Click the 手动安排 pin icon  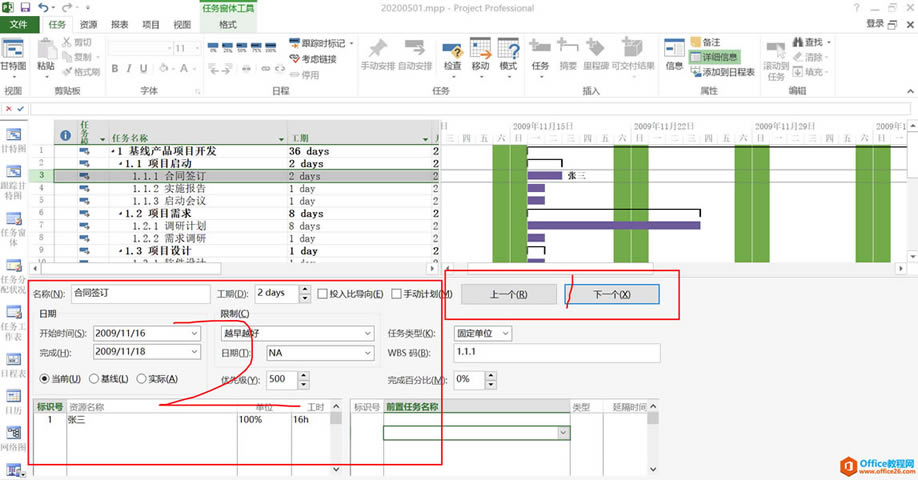[377, 50]
